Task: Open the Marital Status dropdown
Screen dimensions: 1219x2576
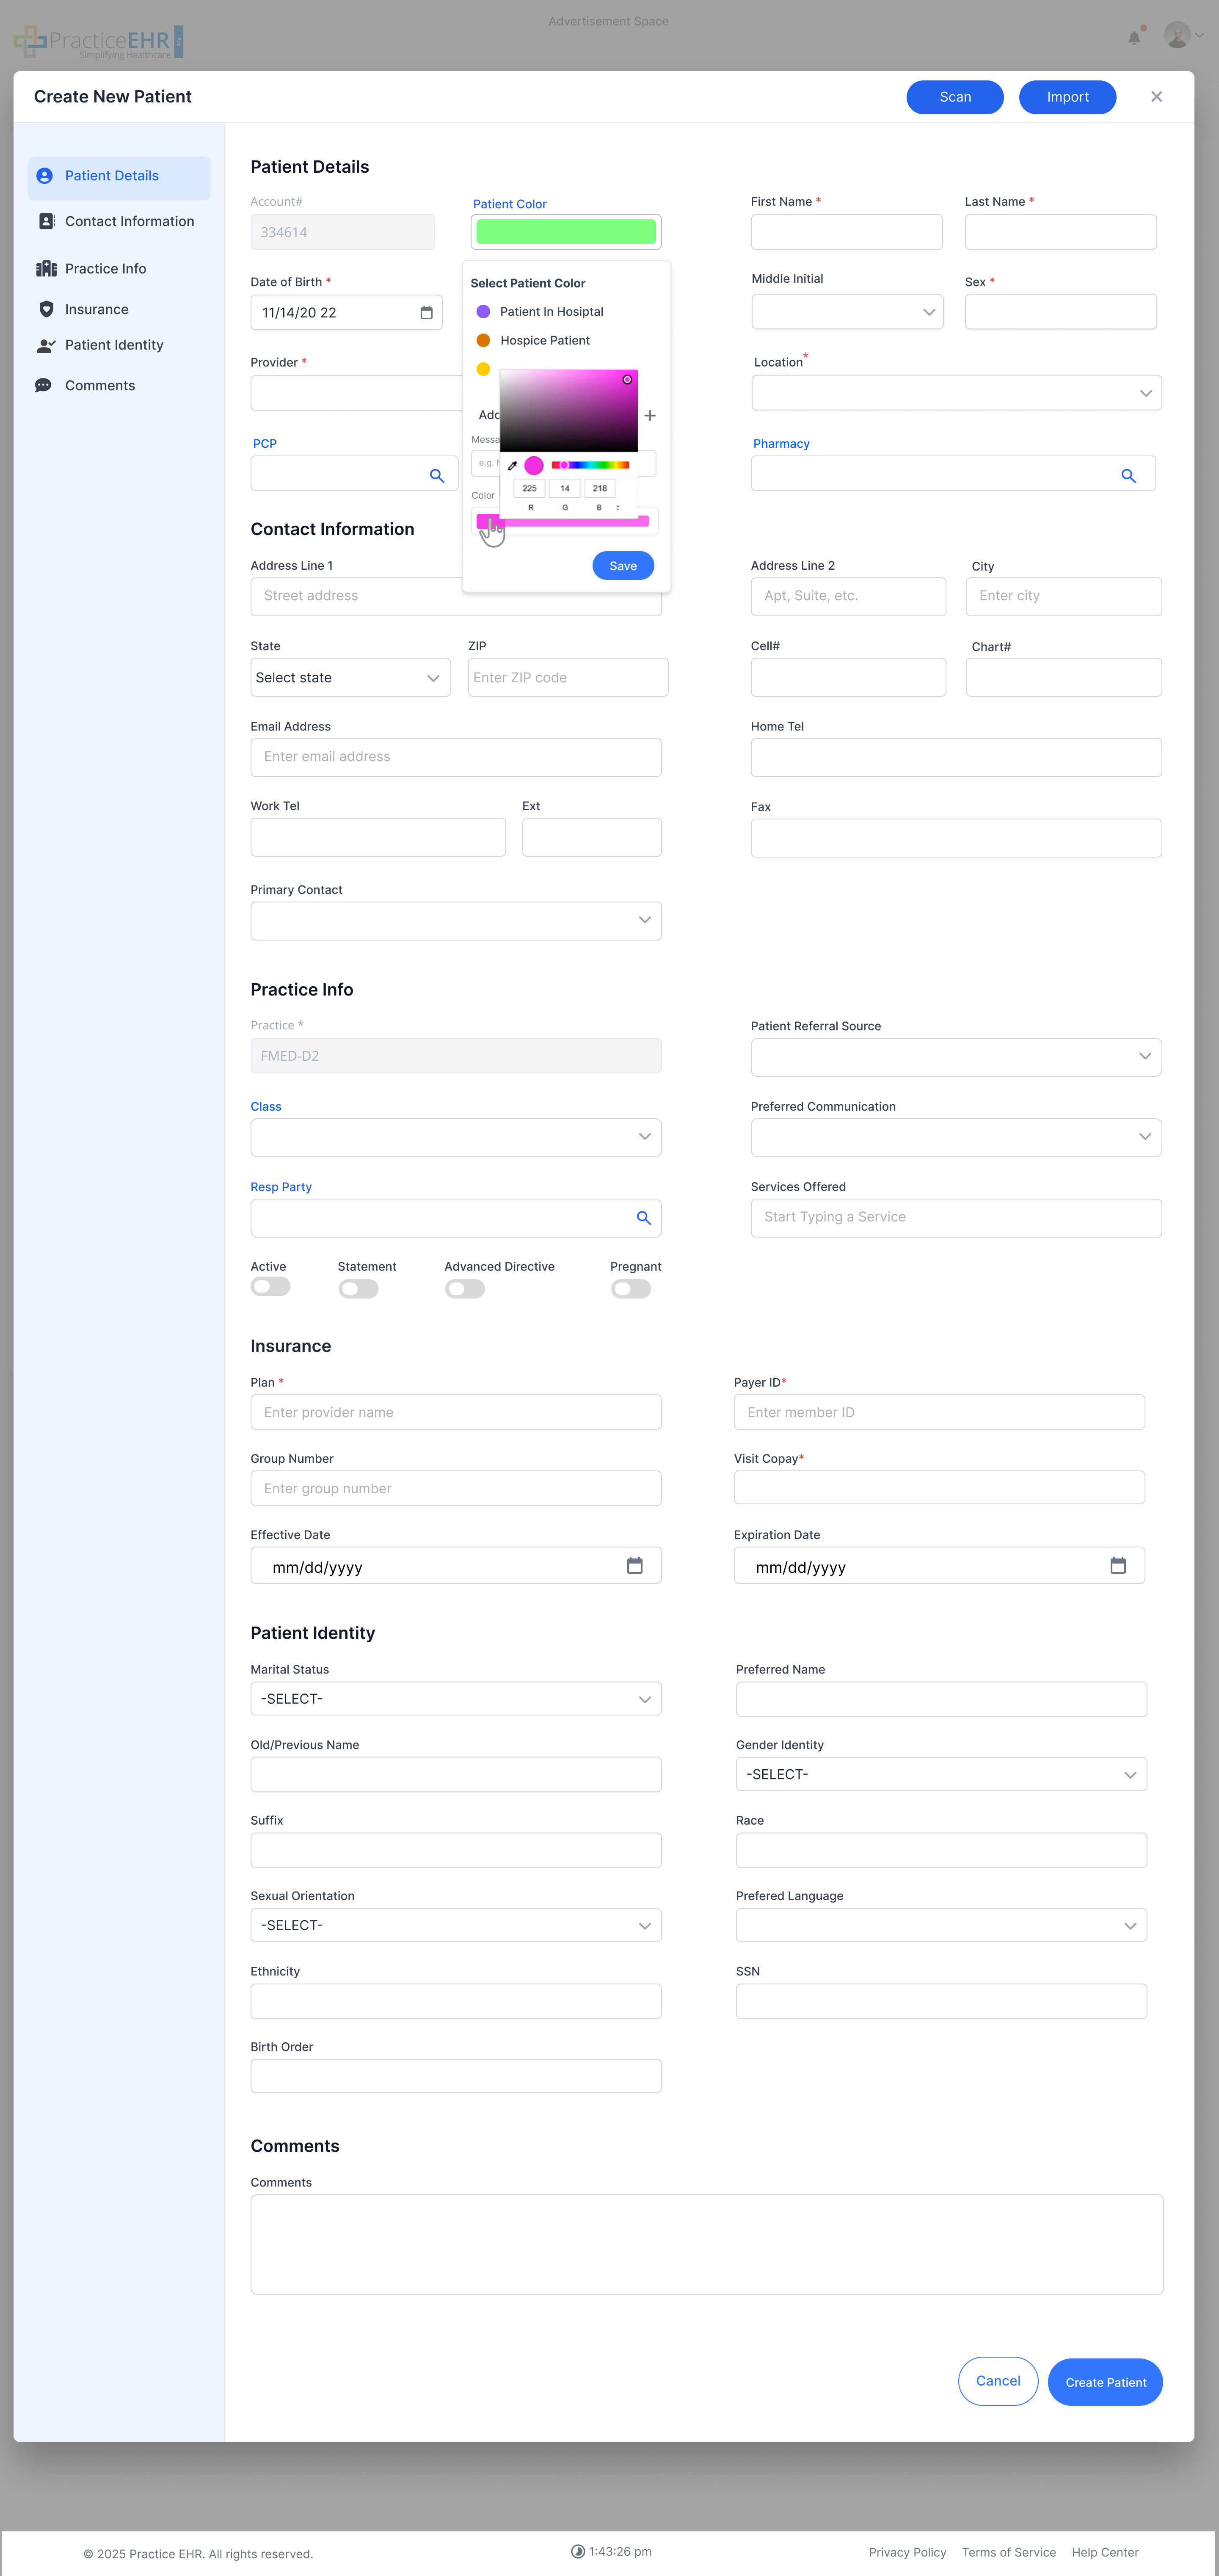Action: (456, 1699)
